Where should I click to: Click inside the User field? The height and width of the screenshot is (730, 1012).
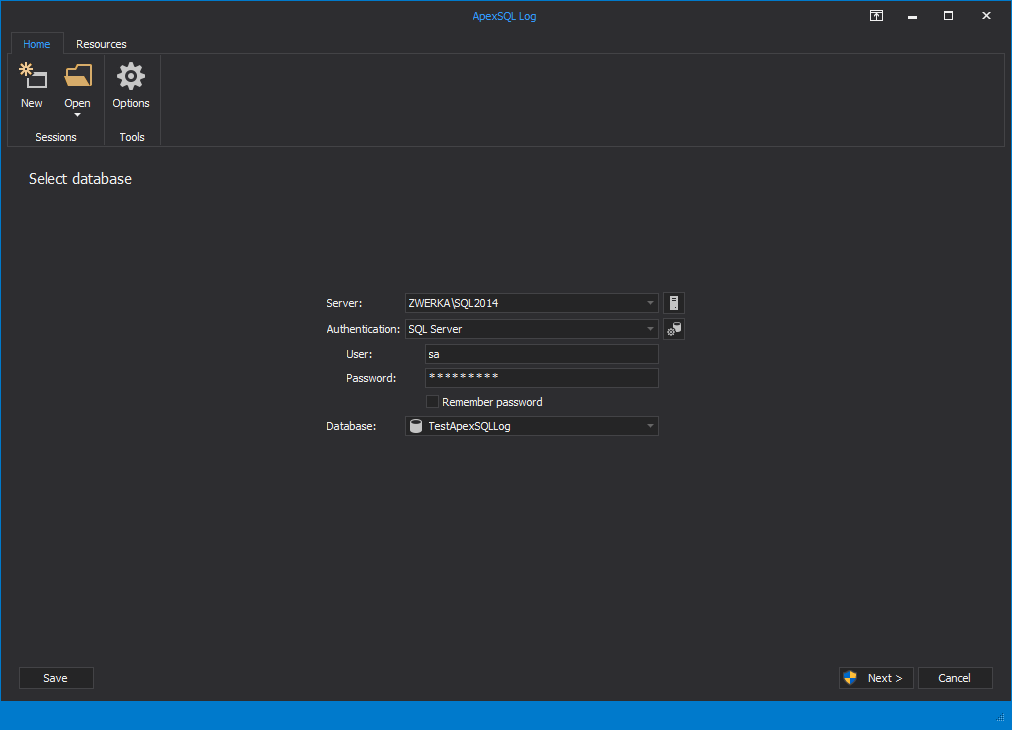tap(540, 353)
